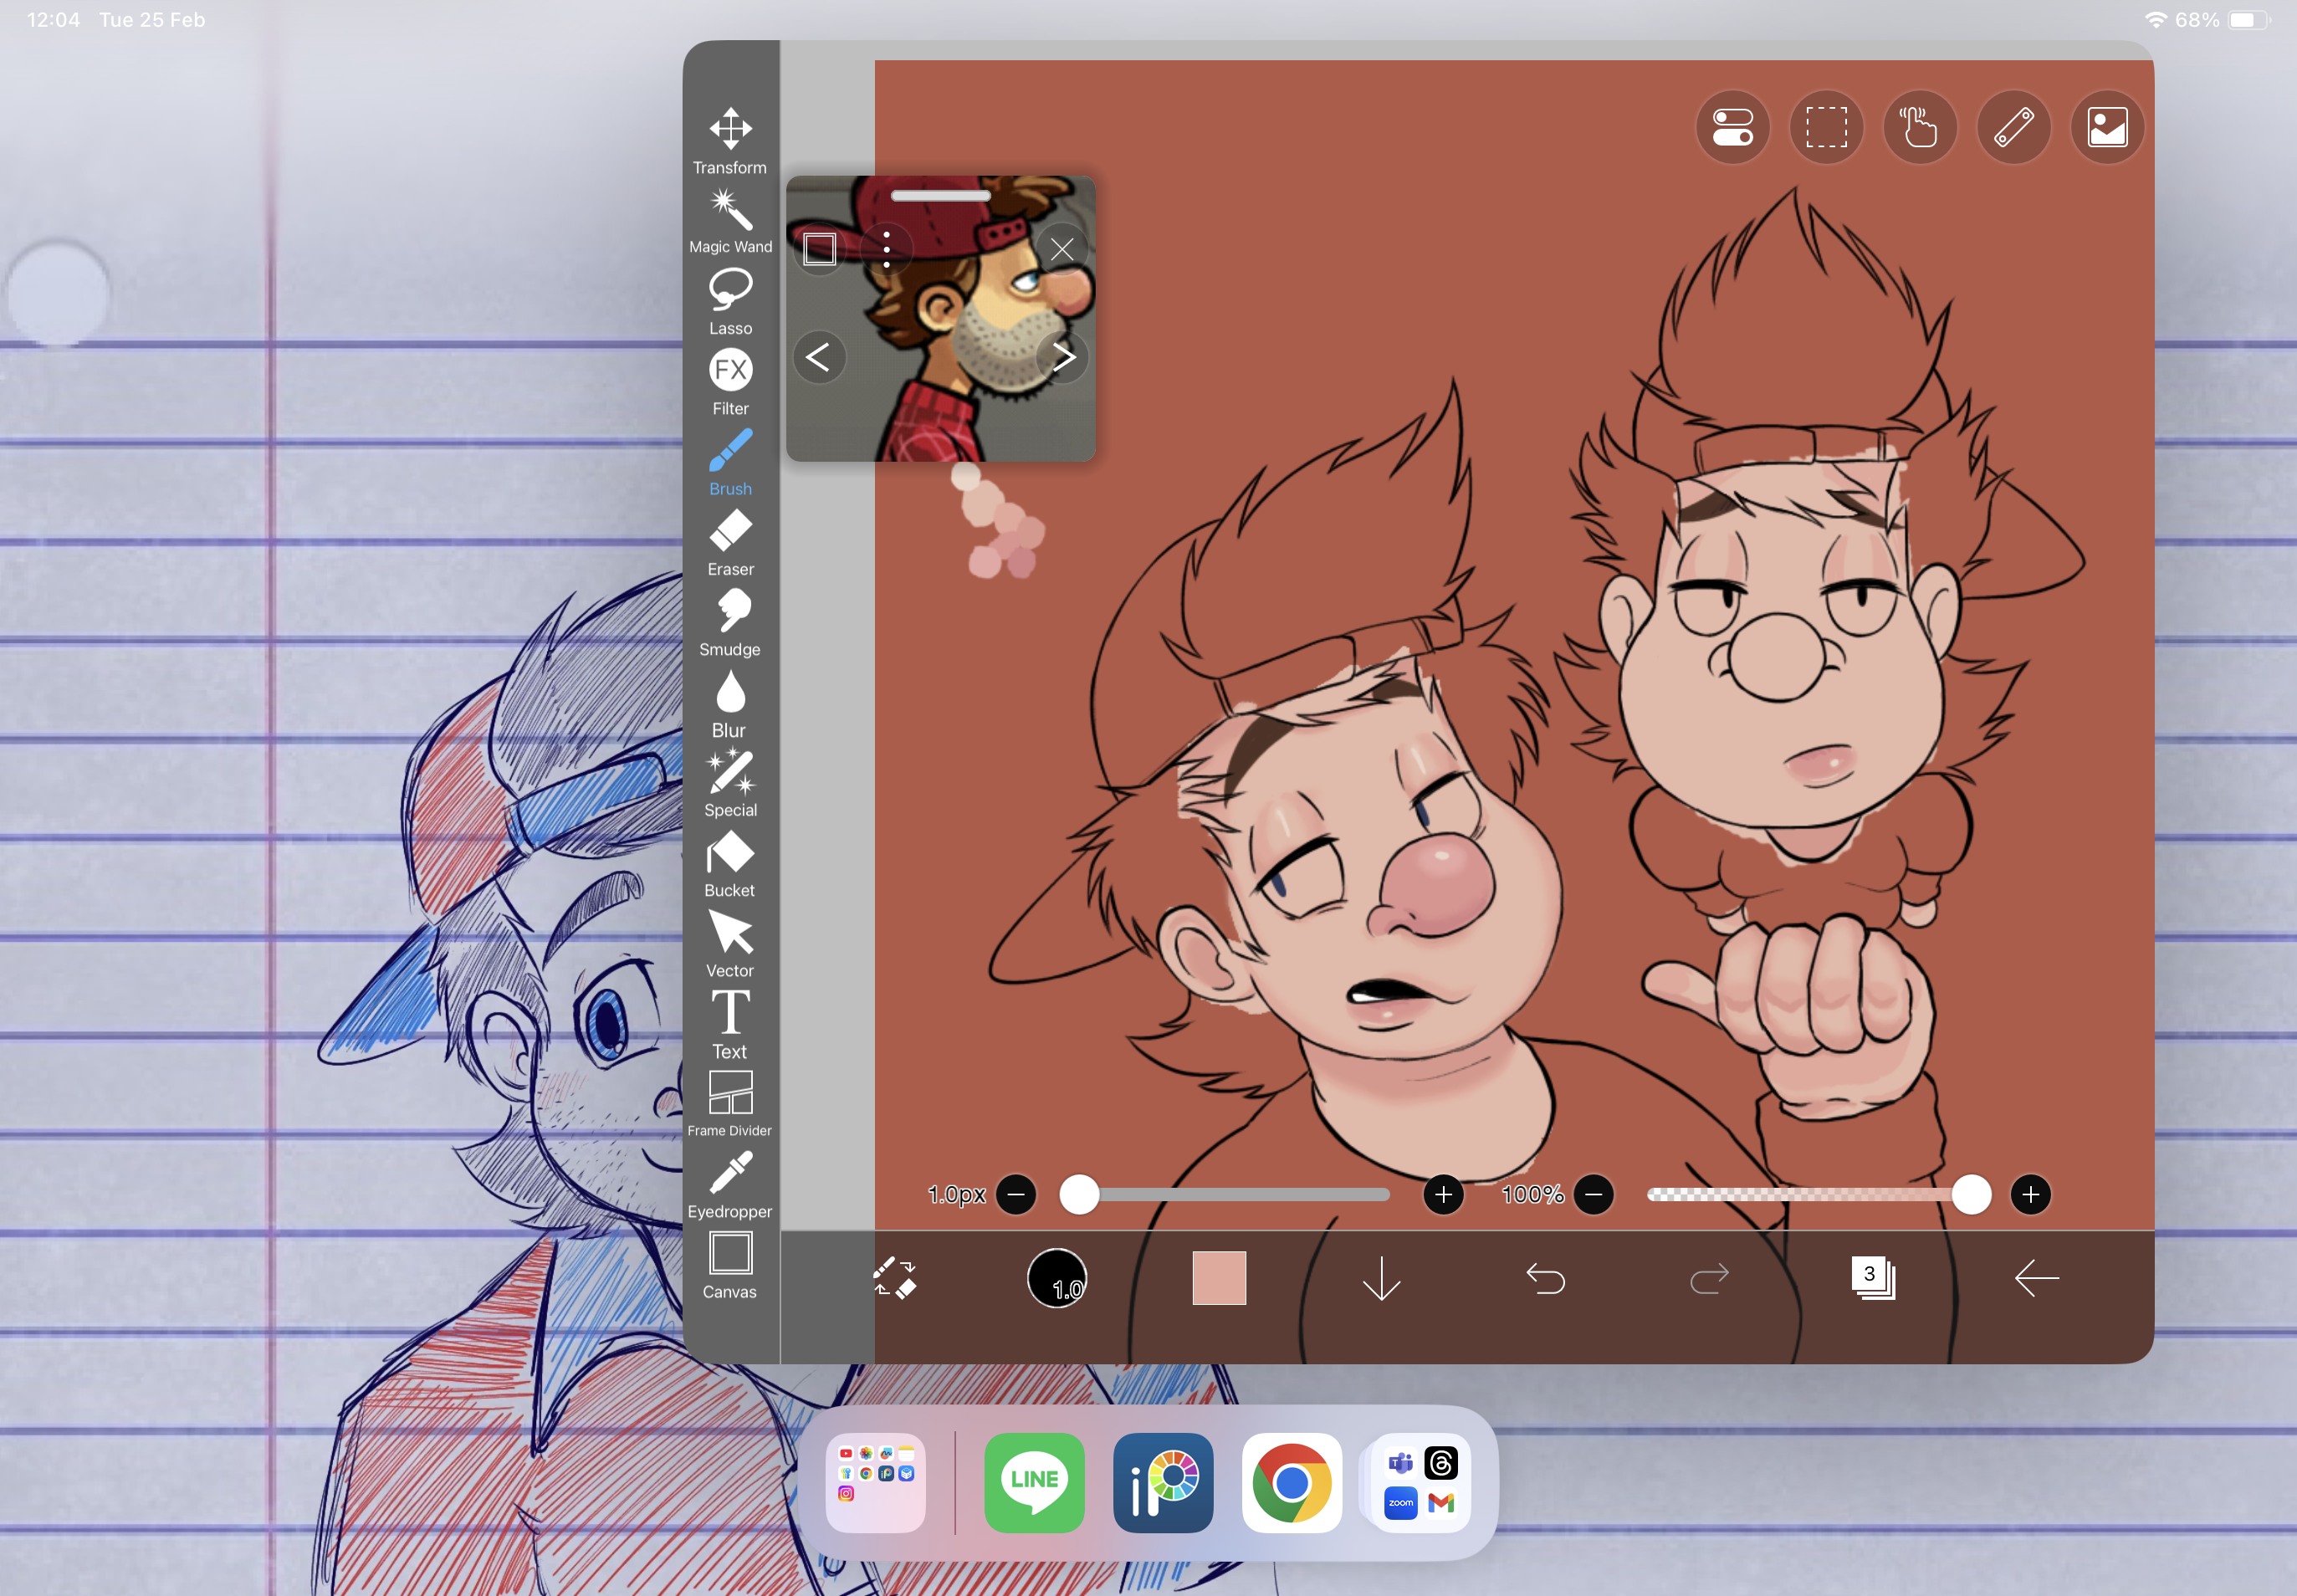Viewport: 2297px width, 1596px height.
Task: Open Chrome from the dock
Action: 1291,1482
